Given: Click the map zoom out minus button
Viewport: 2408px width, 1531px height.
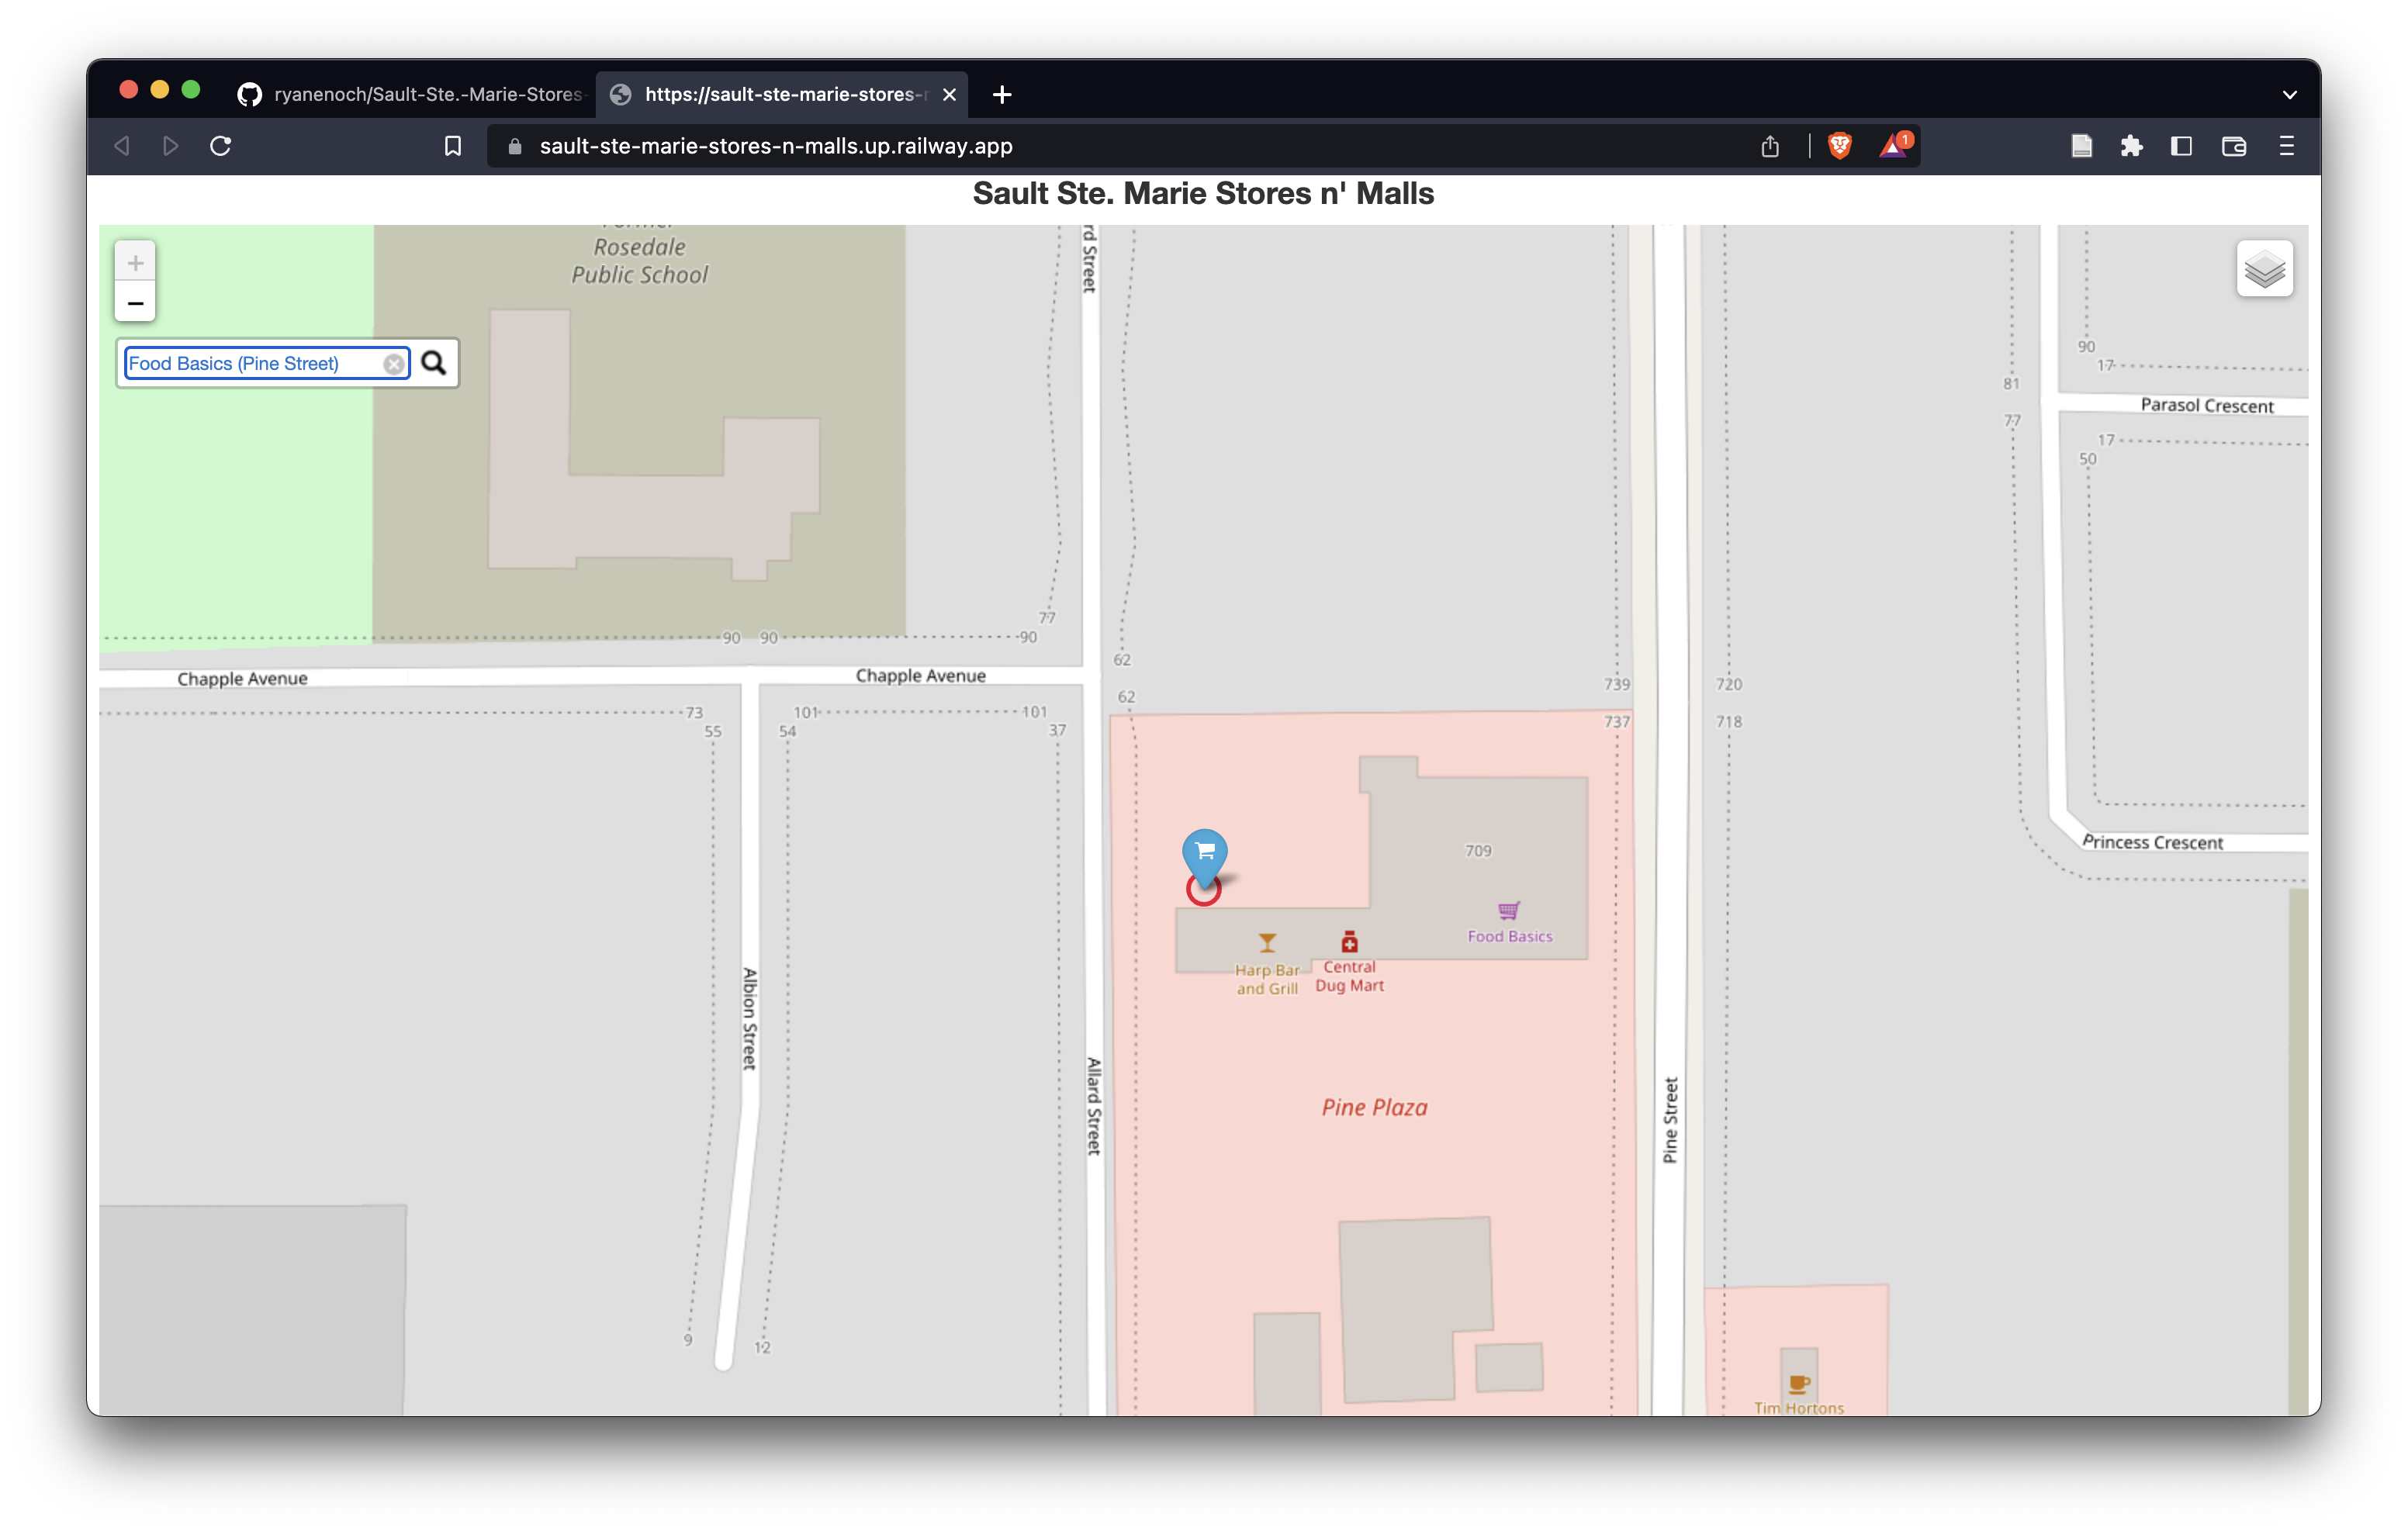Looking at the screenshot, I should (135, 303).
